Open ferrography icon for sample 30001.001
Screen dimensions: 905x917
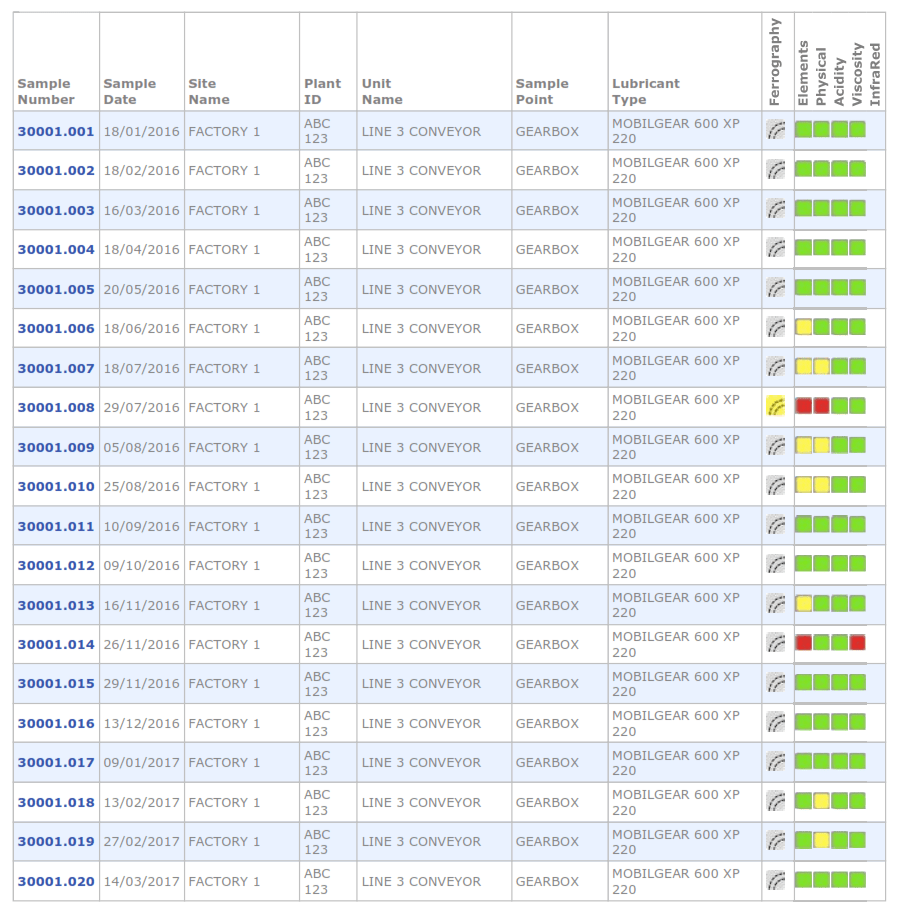(x=776, y=130)
